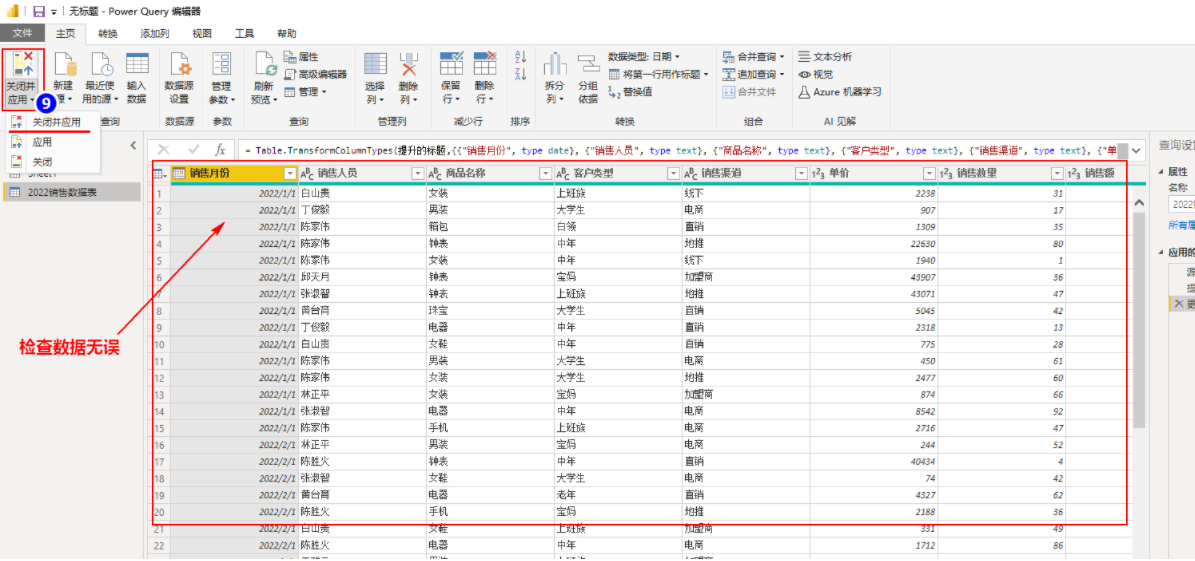Click the 拆分列 icon
Screen dimensions: 1195x561
[x=555, y=66]
